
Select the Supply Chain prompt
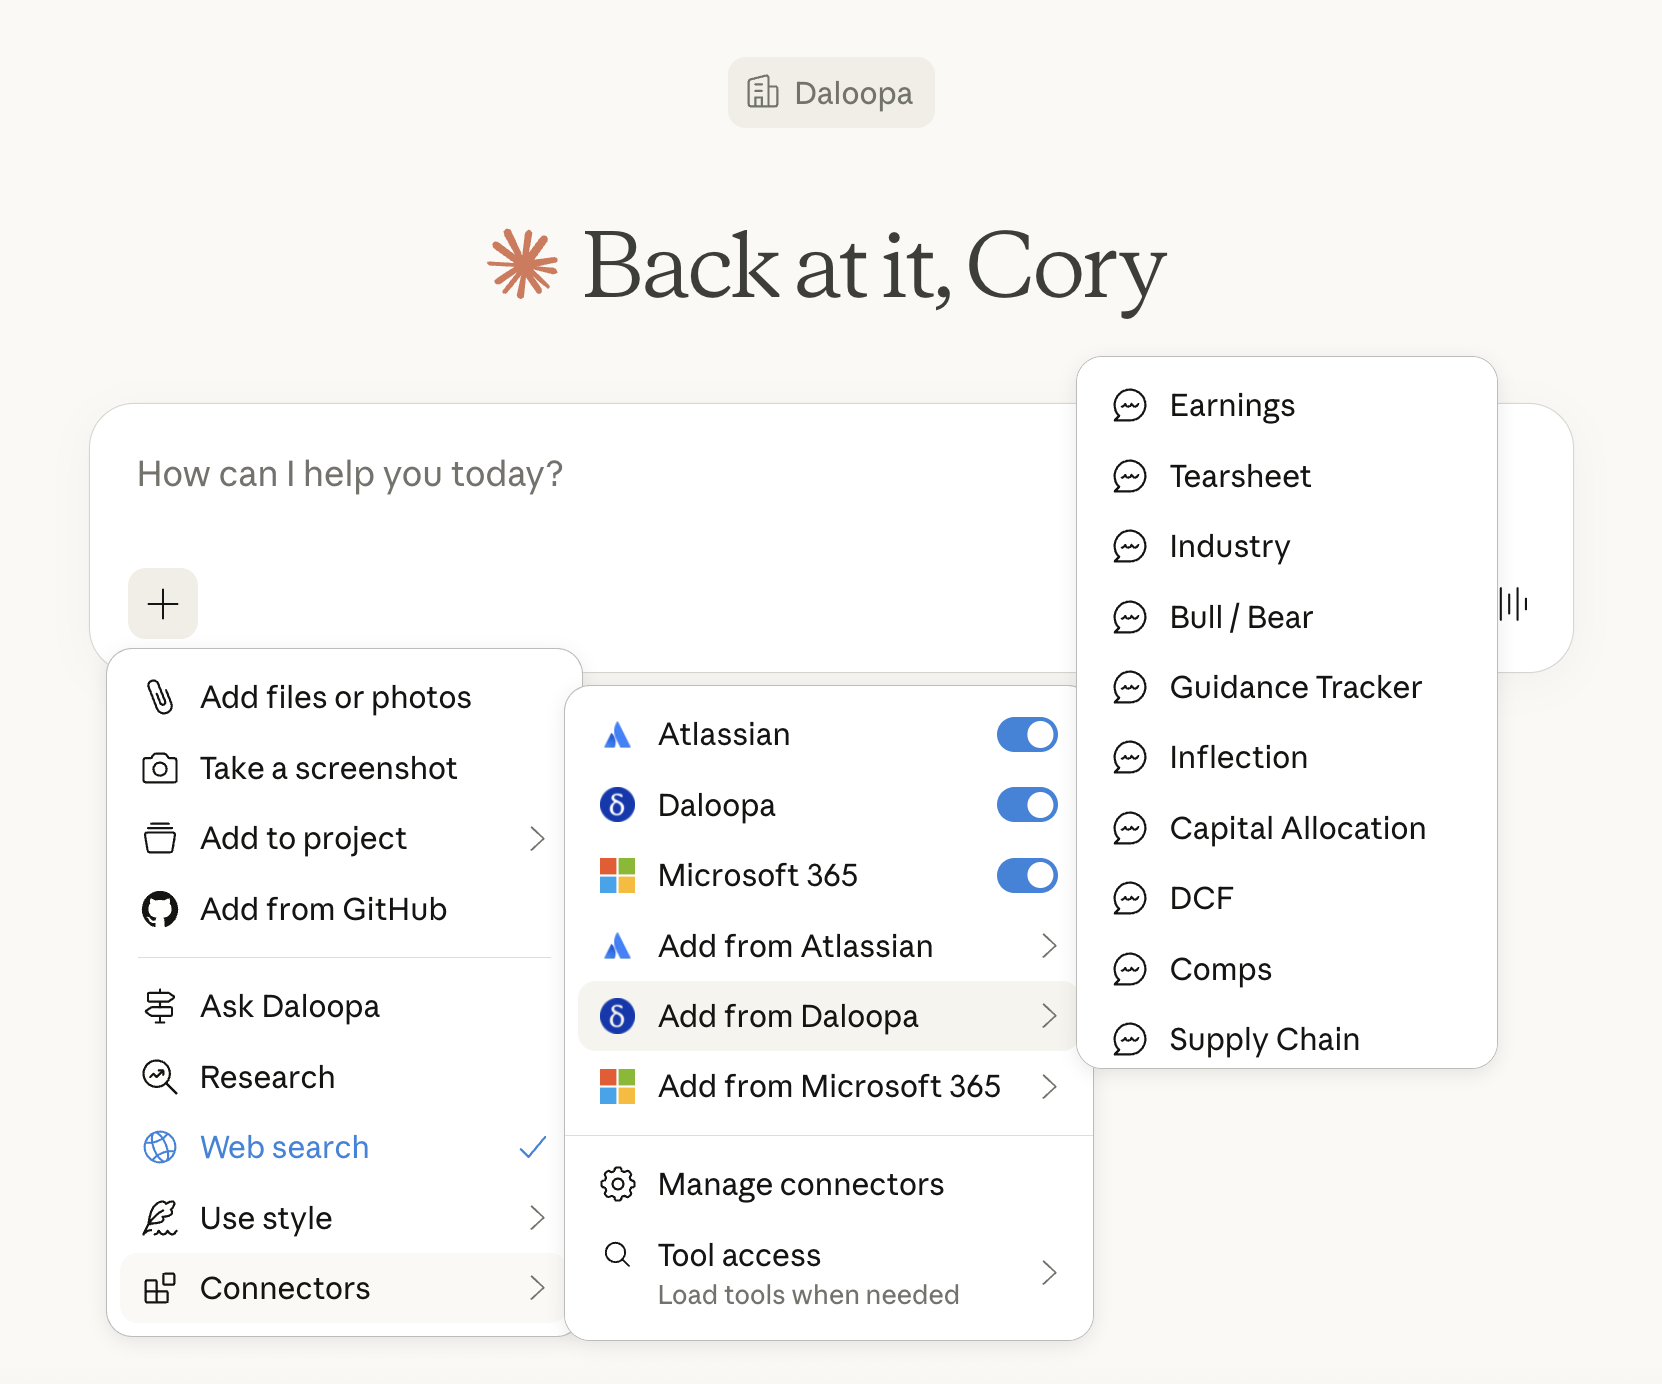1287,1039
